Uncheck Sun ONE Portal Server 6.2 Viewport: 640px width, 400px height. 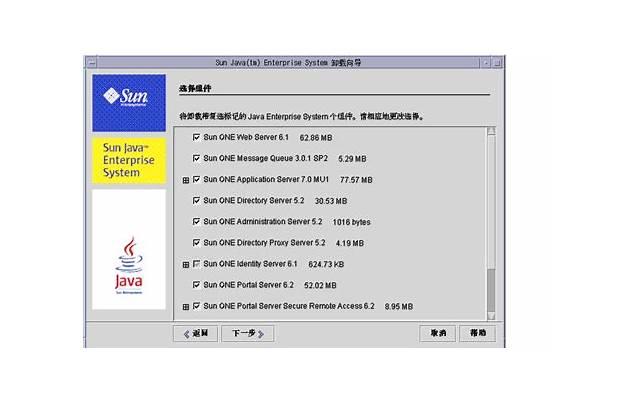[196, 285]
